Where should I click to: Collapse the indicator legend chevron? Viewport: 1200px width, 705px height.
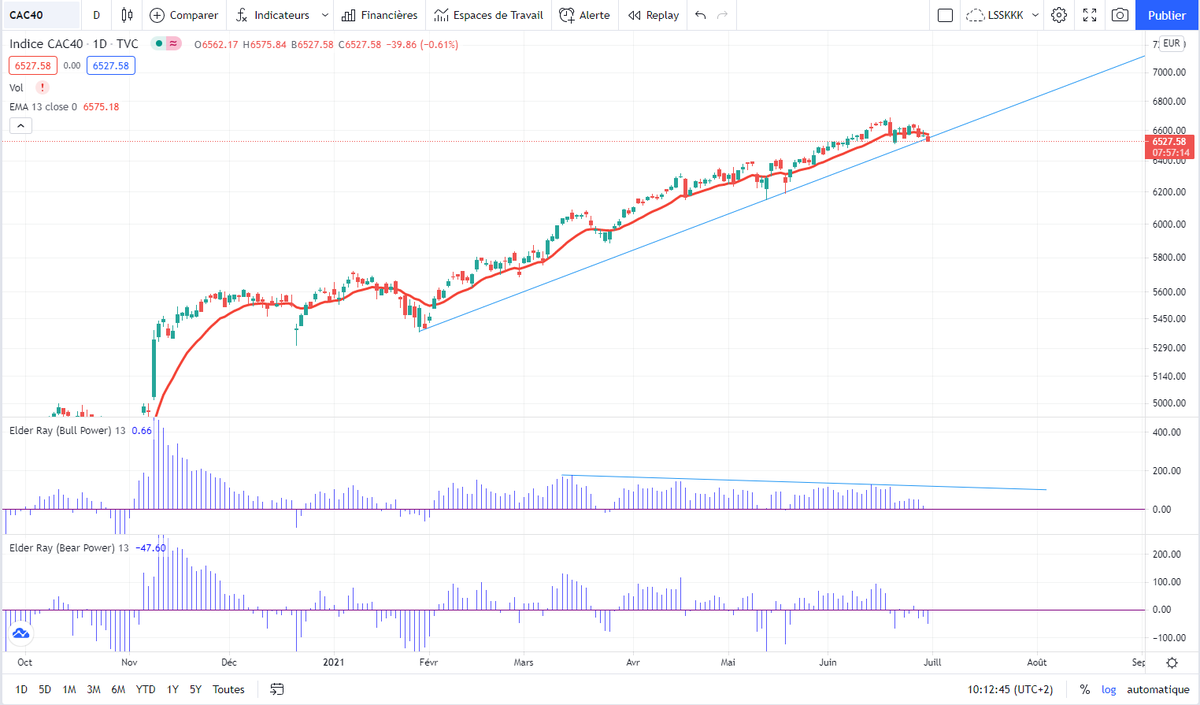[x=20, y=126]
